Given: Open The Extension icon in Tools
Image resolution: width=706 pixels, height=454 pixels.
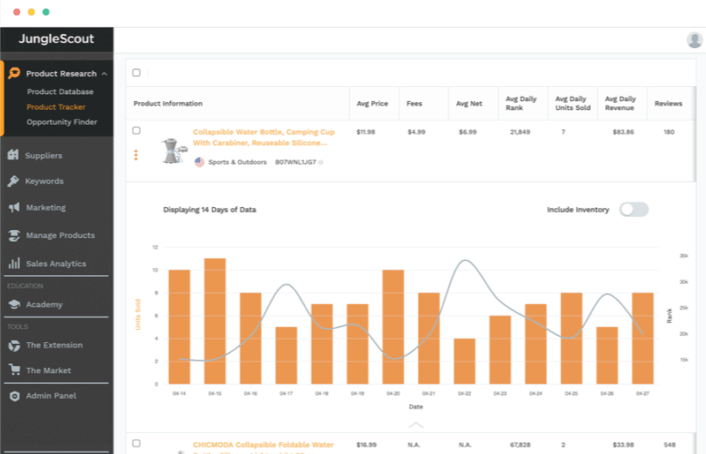Looking at the screenshot, I should pyautogui.click(x=14, y=345).
